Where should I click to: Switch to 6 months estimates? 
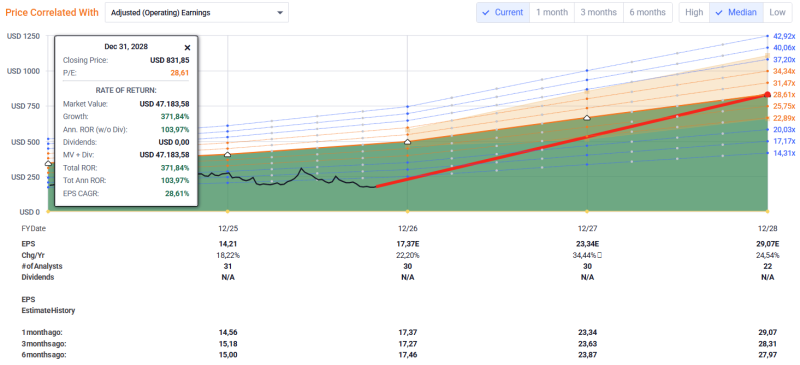click(x=647, y=12)
